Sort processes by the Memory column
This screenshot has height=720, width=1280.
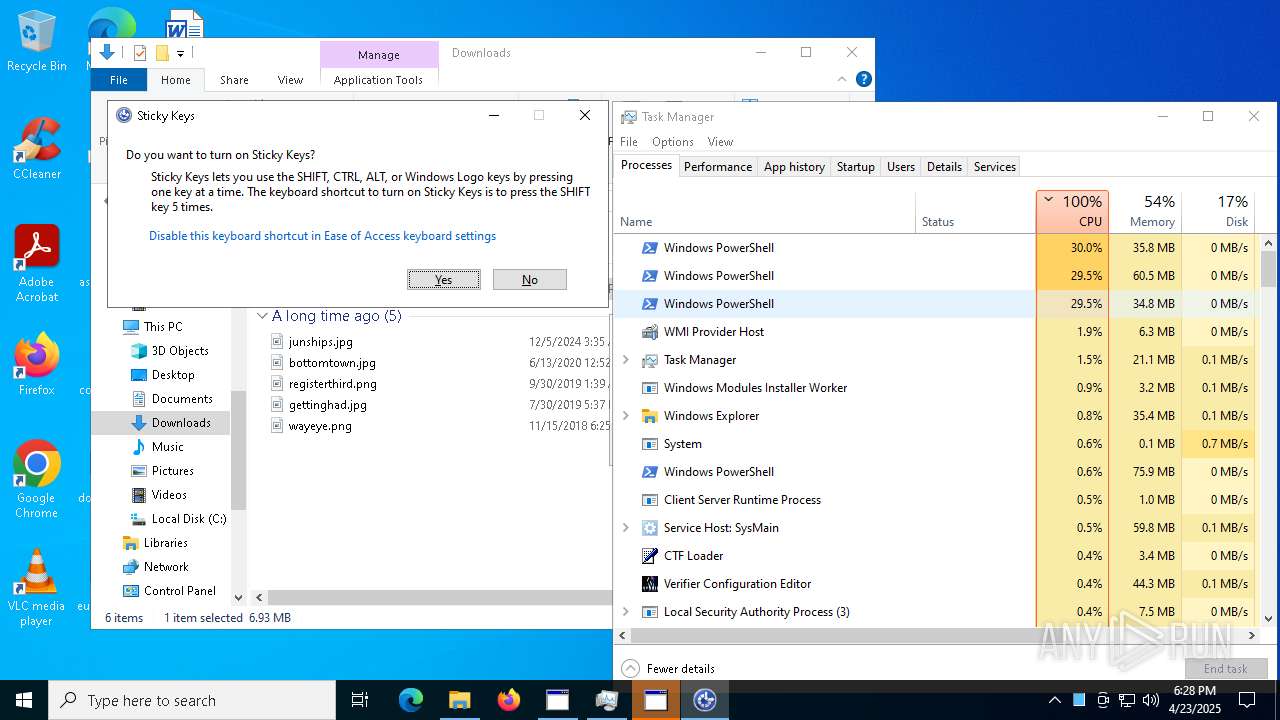(x=1145, y=211)
